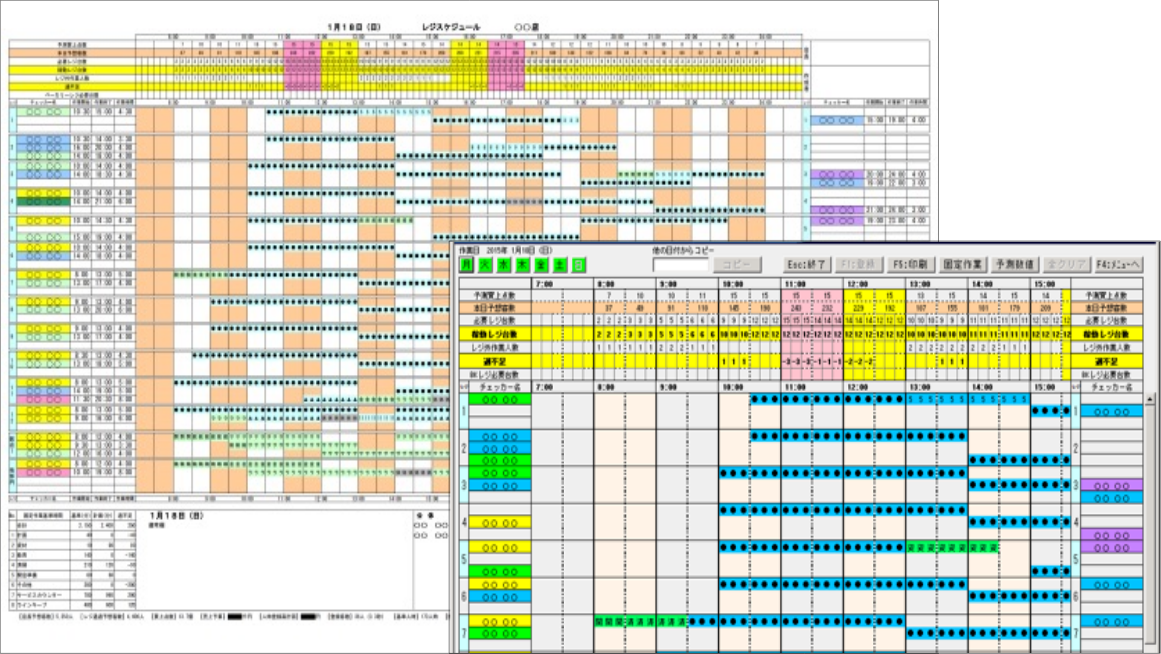This screenshot has width=1161, height=654.
Task: Open the 固定作業 fixed tasks button
Action: pyautogui.click(x=962, y=264)
